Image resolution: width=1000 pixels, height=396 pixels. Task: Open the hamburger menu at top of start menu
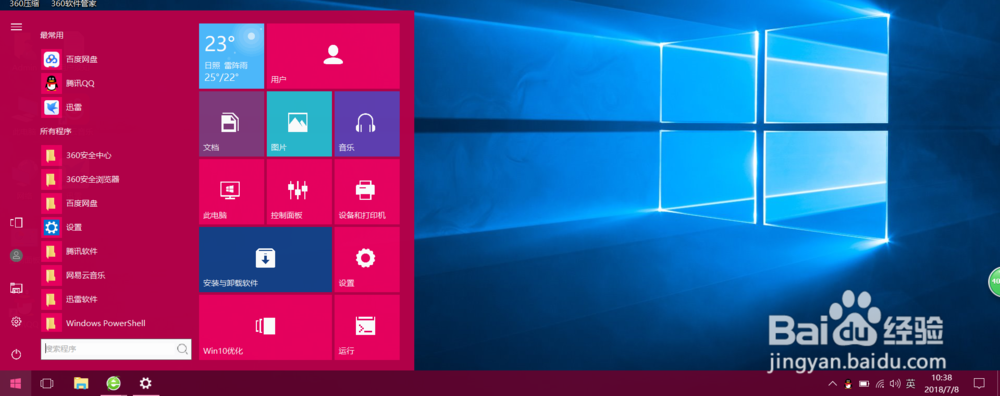coord(16,27)
